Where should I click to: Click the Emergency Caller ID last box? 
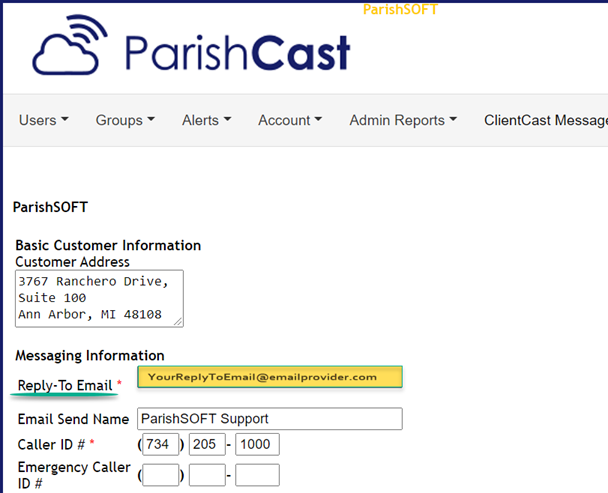(x=257, y=475)
